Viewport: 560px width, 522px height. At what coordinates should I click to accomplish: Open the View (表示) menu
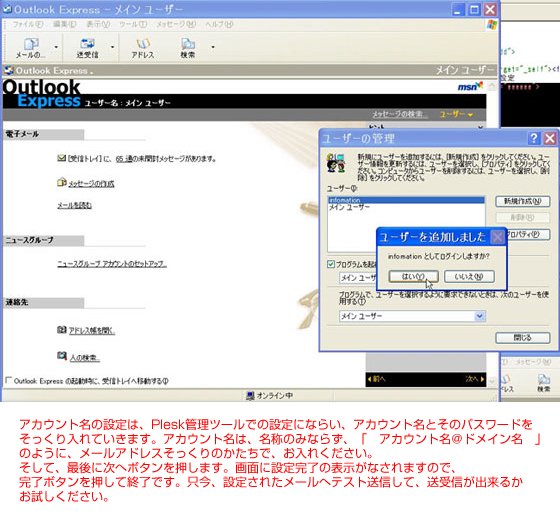tap(98, 24)
